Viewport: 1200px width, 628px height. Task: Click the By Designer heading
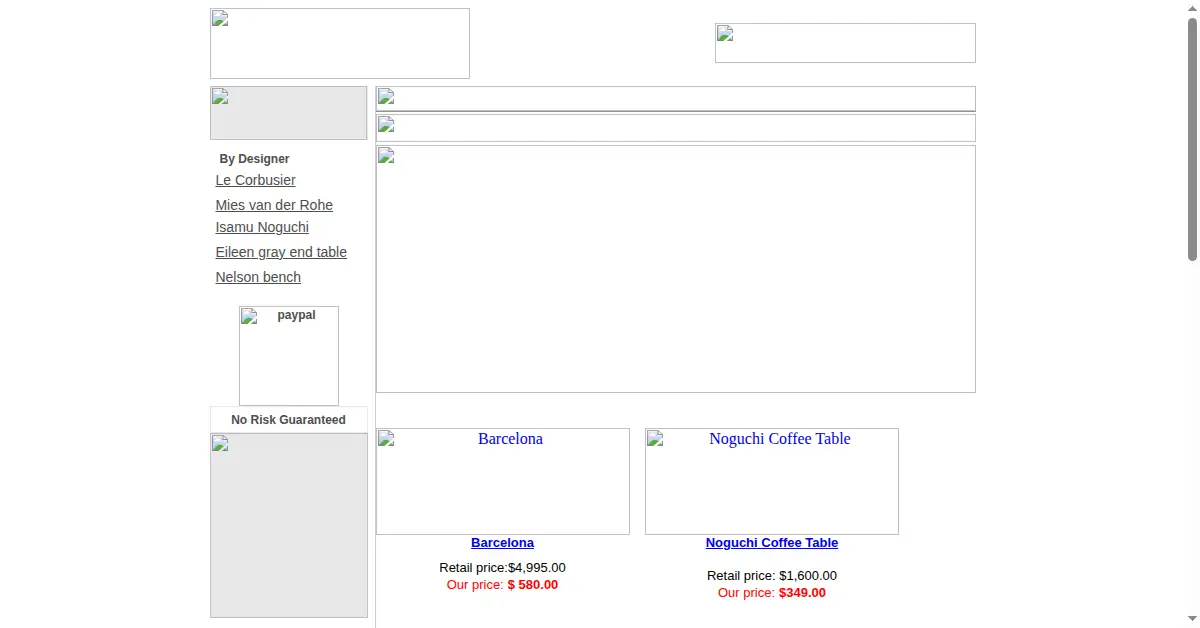pos(254,159)
